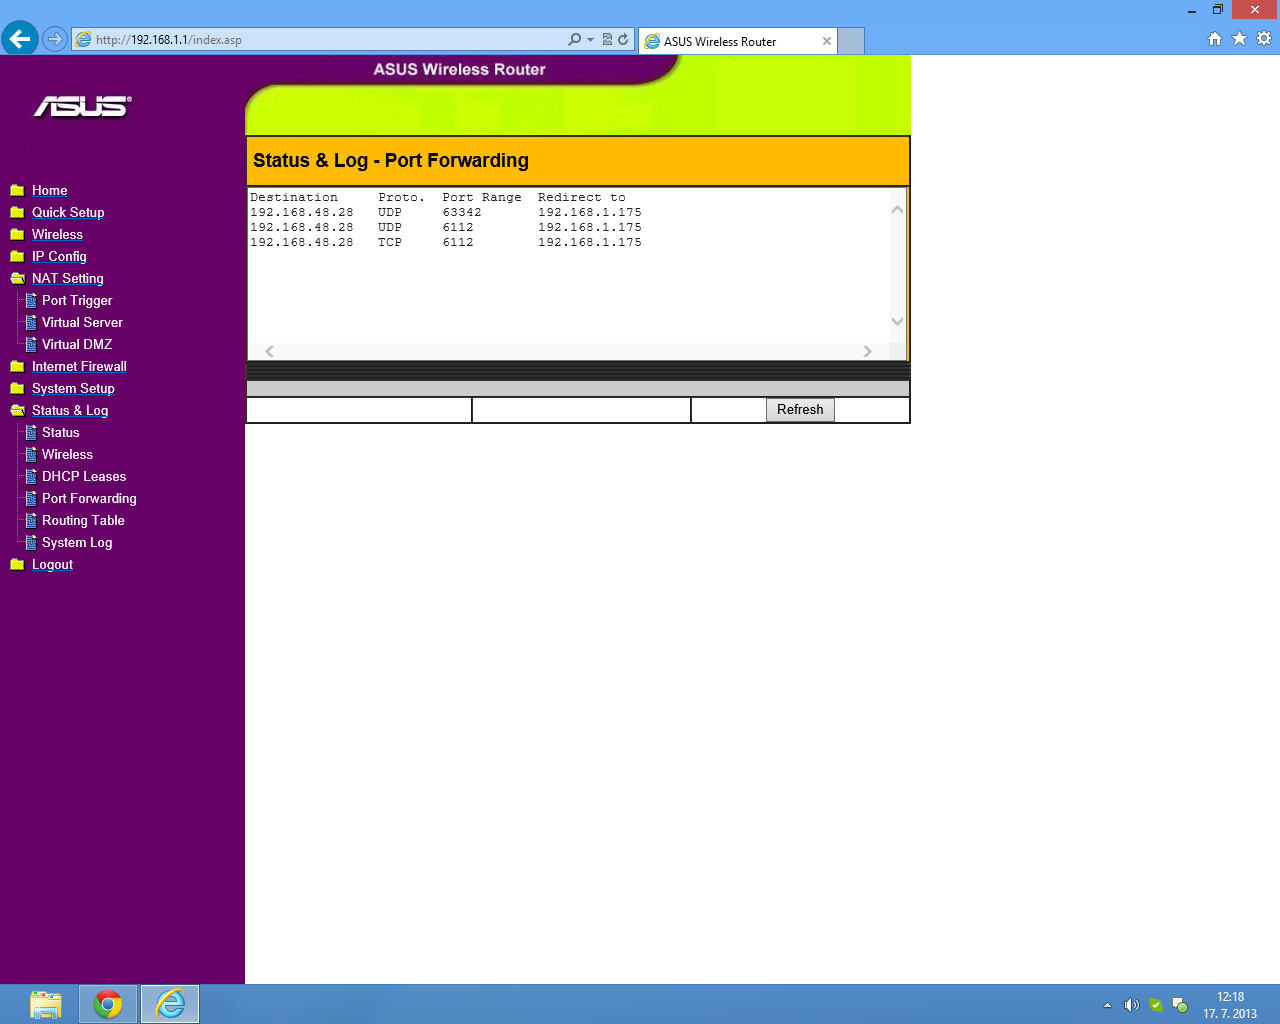Screen dimensions: 1280x1024
Task: Click the Routing Table page icon
Action: tap(31, 520)
